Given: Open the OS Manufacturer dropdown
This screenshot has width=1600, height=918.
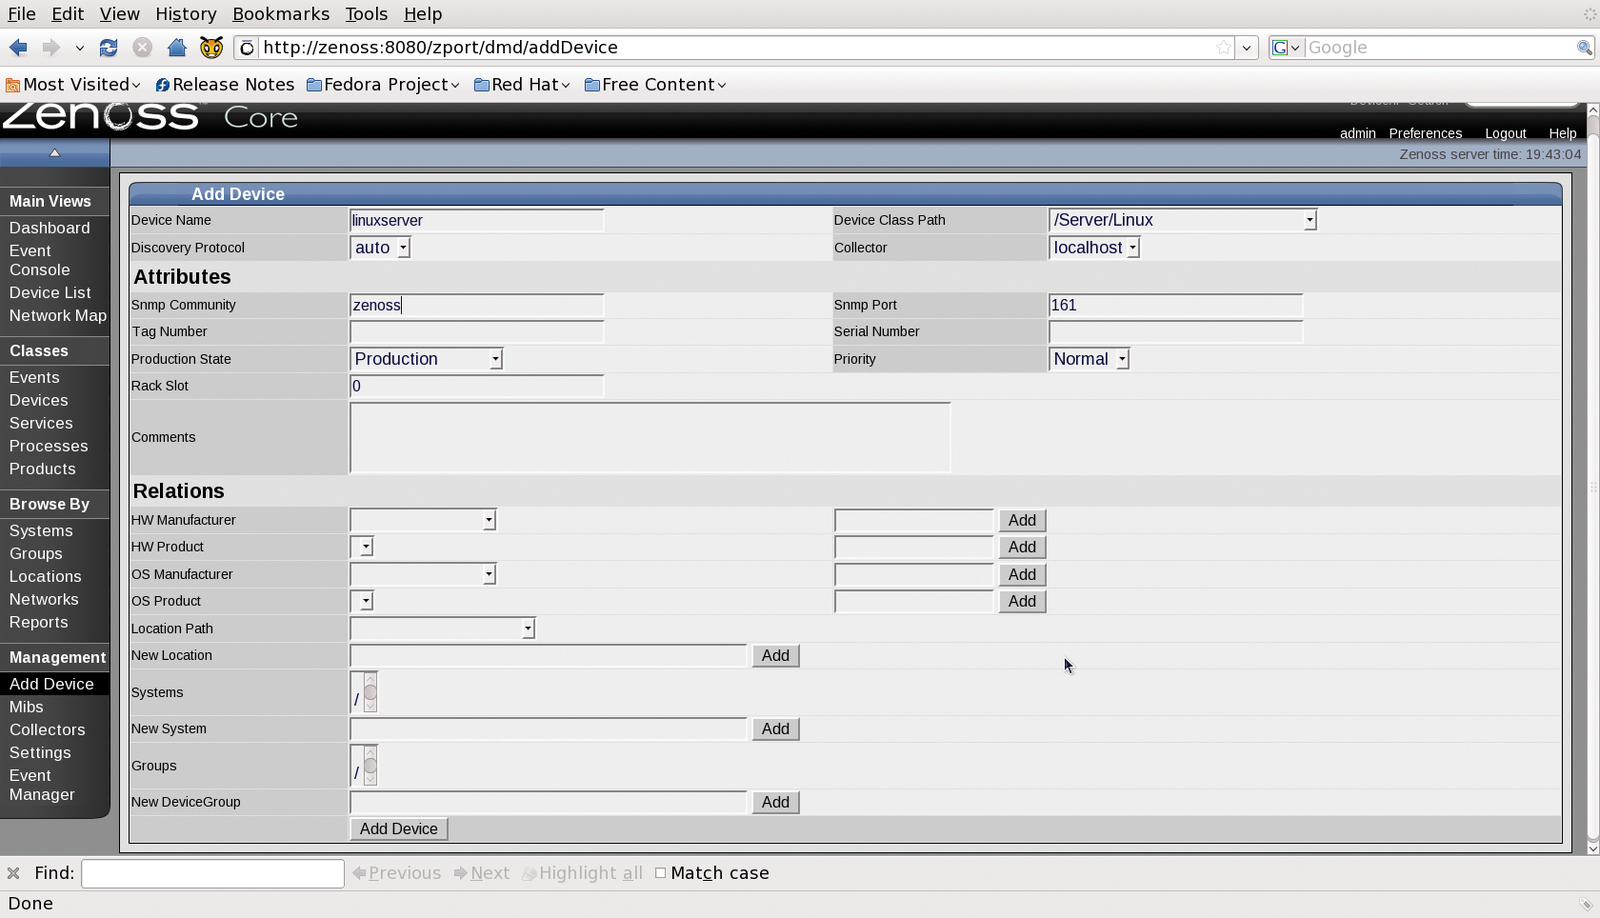Looking at the screenshot, I should [423, 574].
